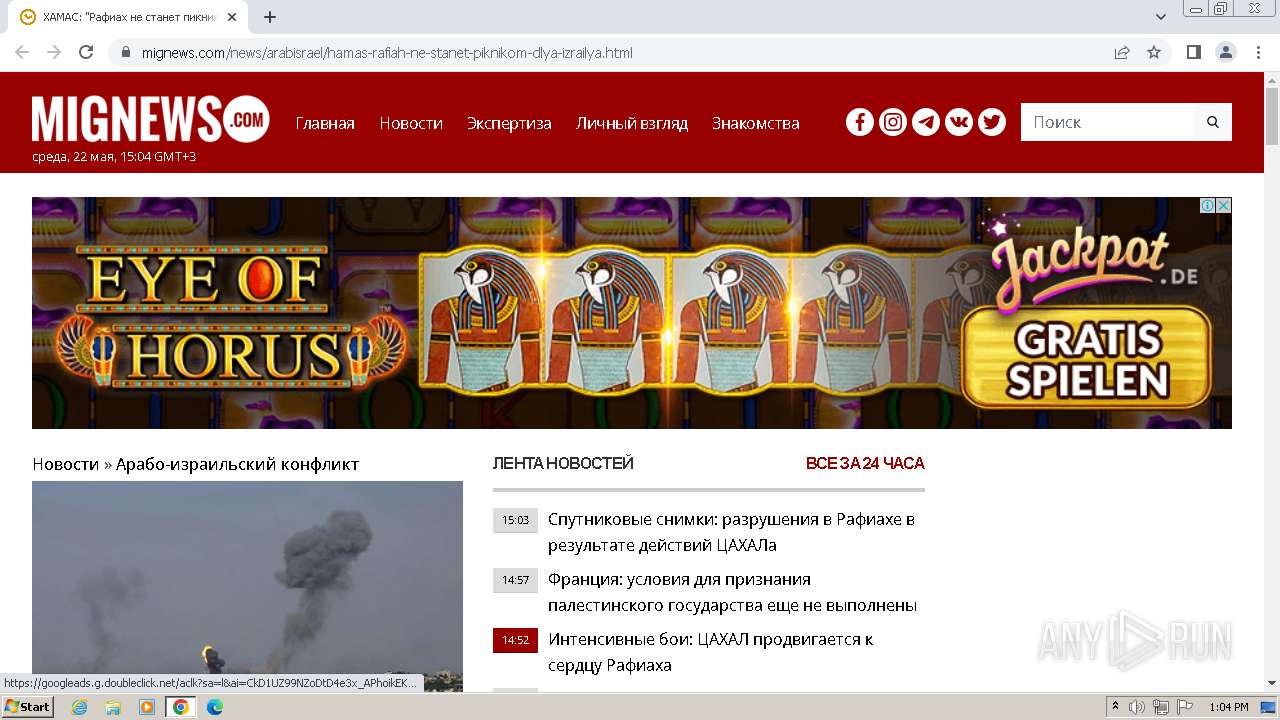Show hidden system tray icons
The width and height of the screenshot is (1280, 720).
point(1115,707)
